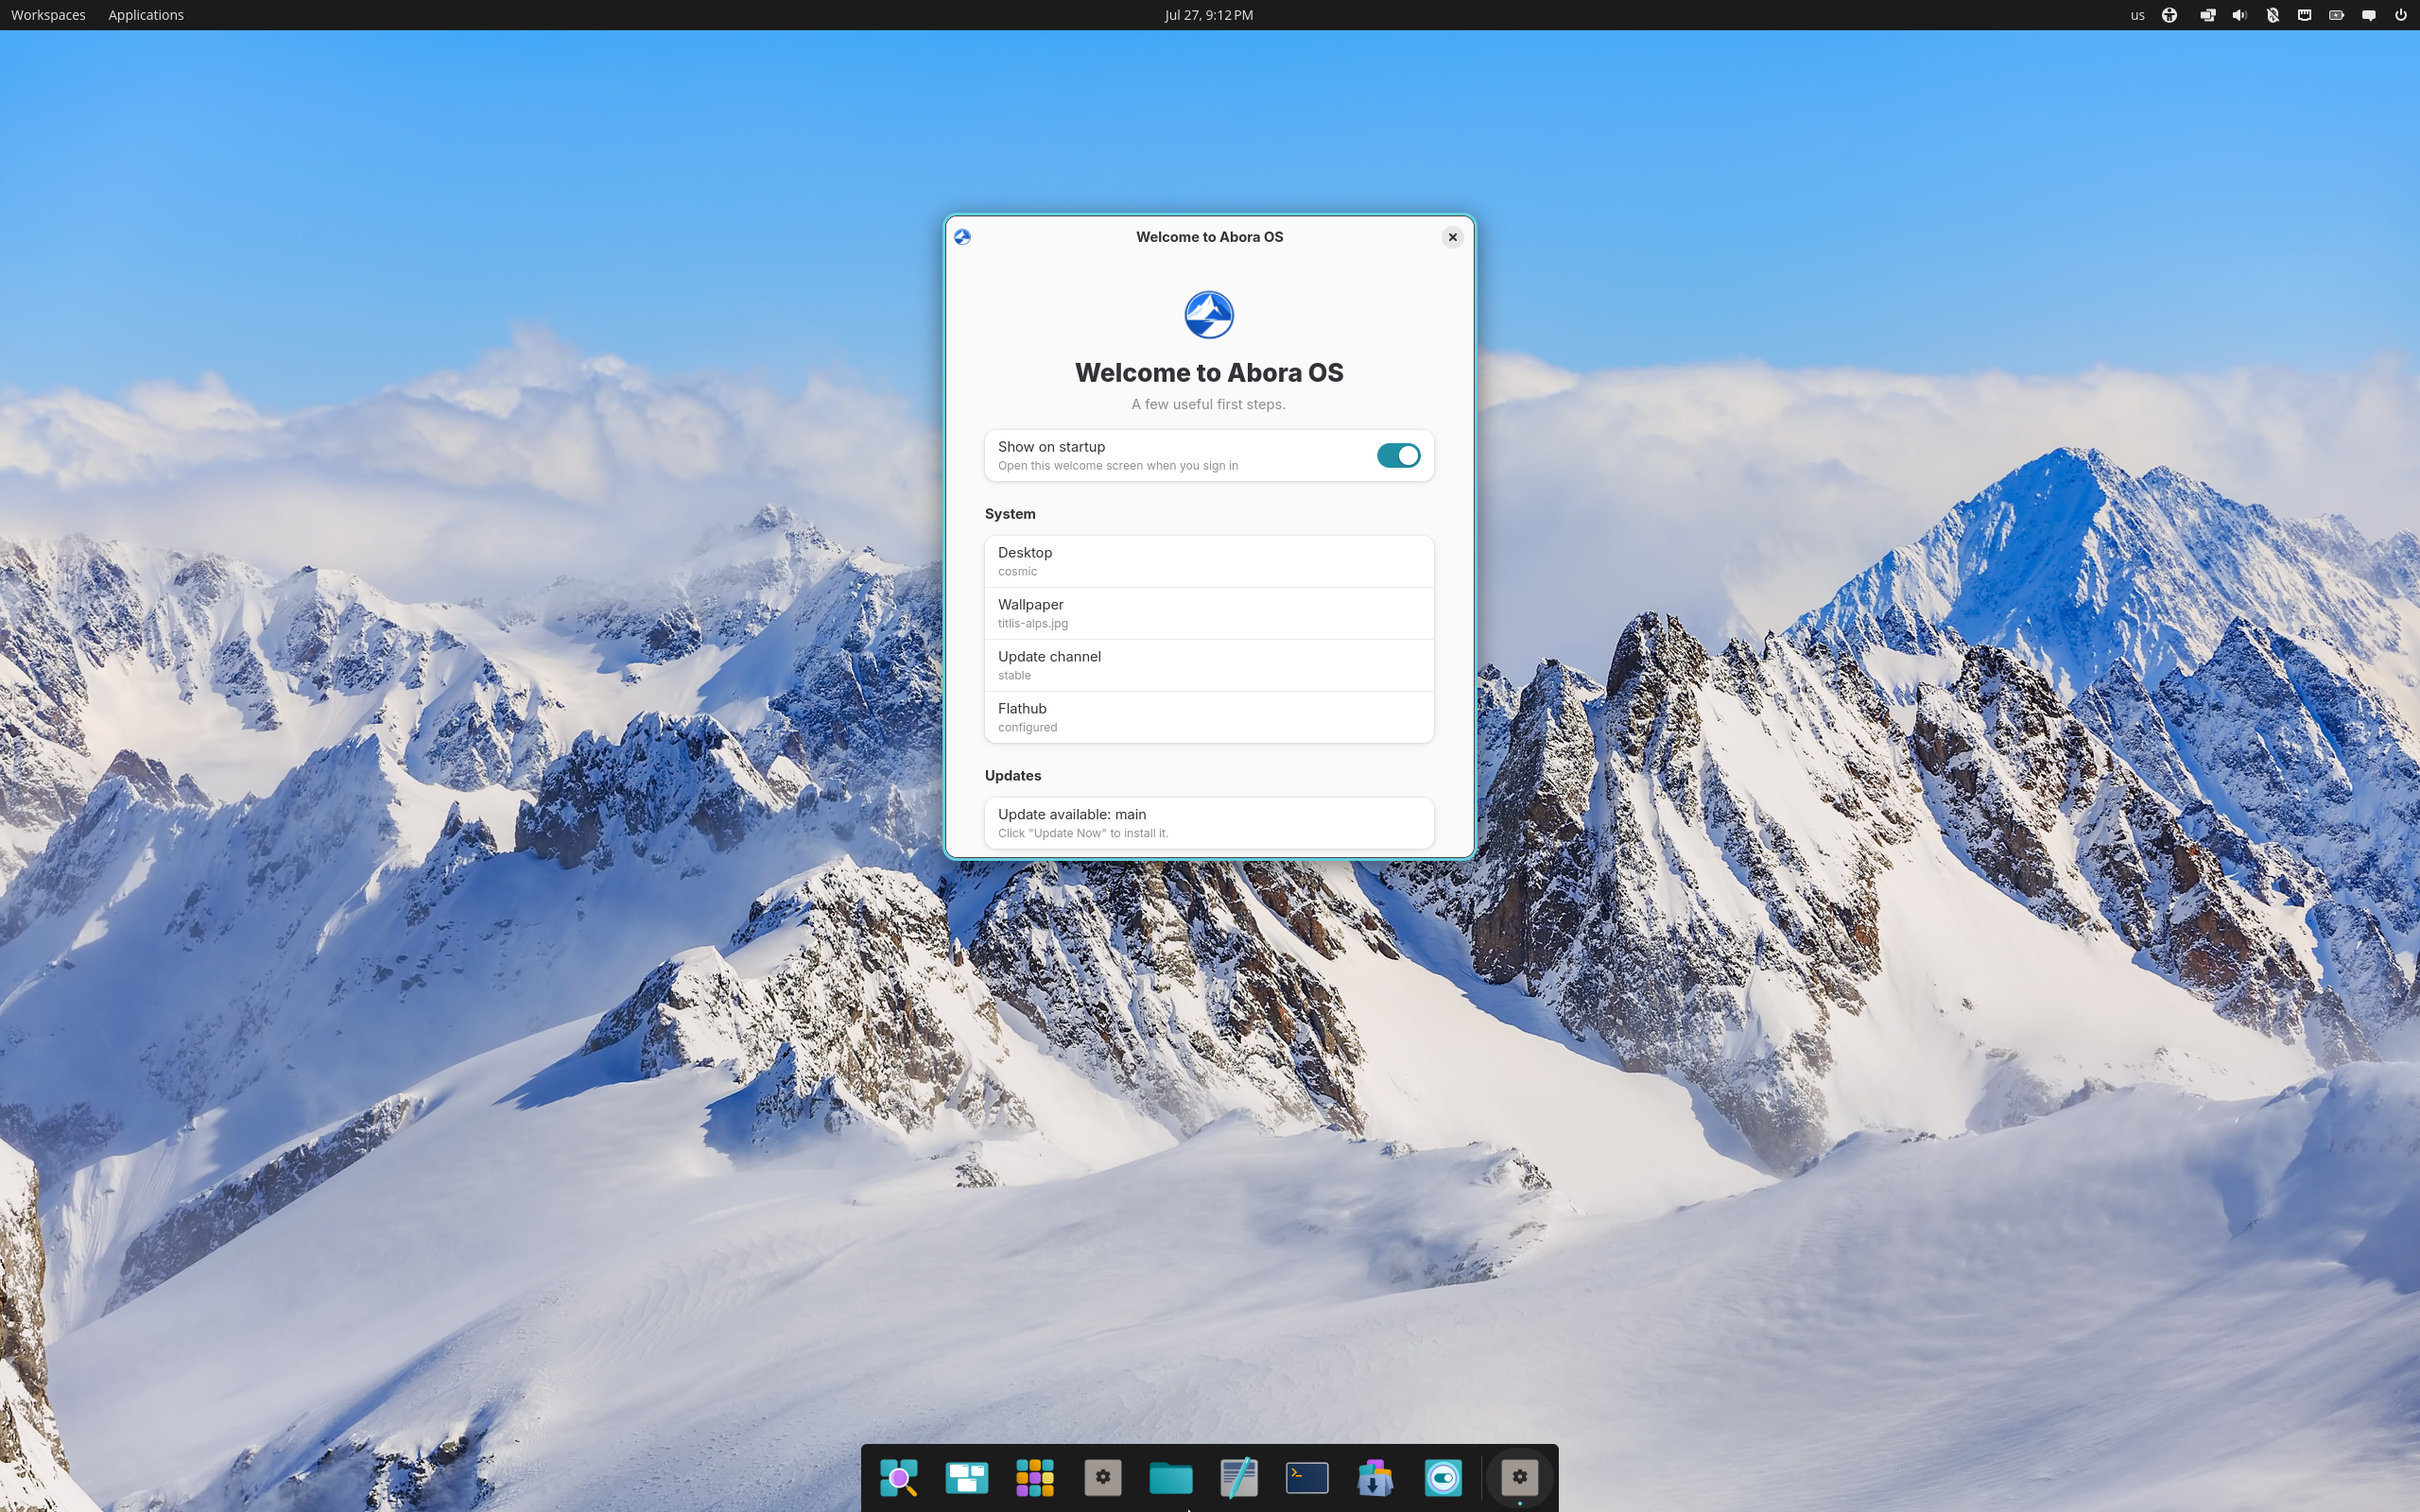Click the 'System' section header

pyautogui.click(x=1010, y=514)
